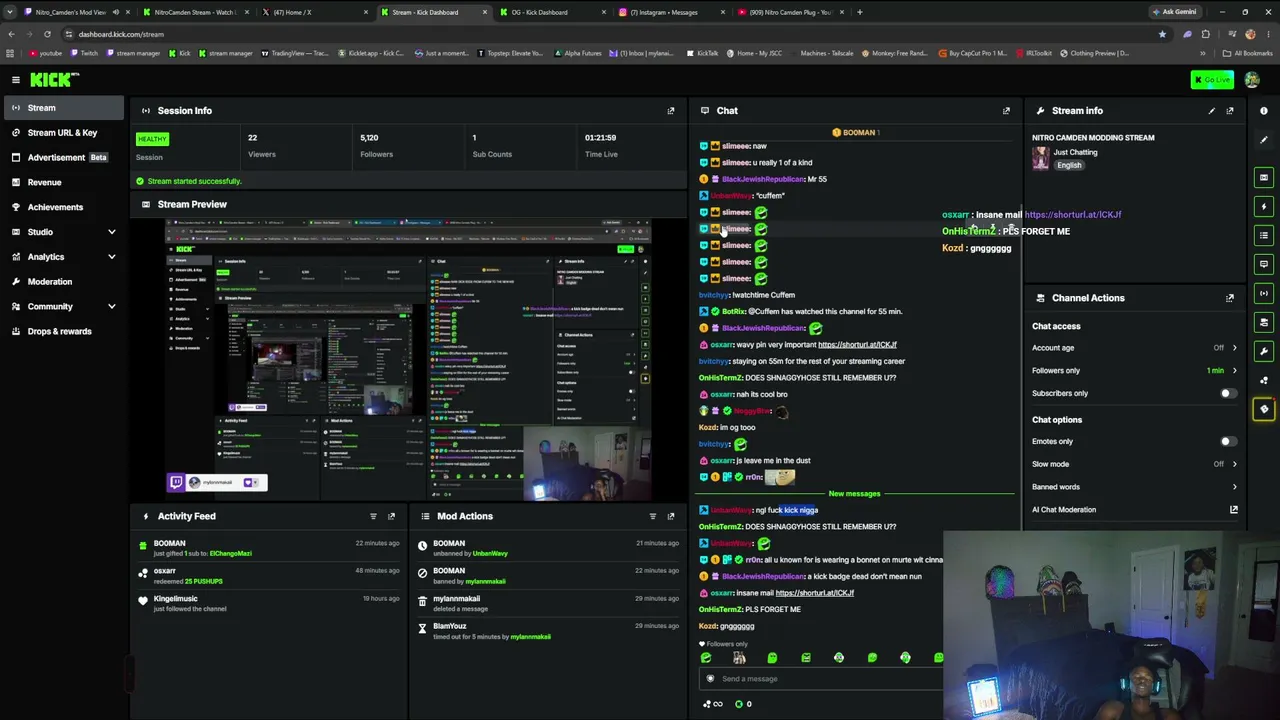Open Achievements page
Viewport: 1280px width, 720px height.
pos(63,207)
